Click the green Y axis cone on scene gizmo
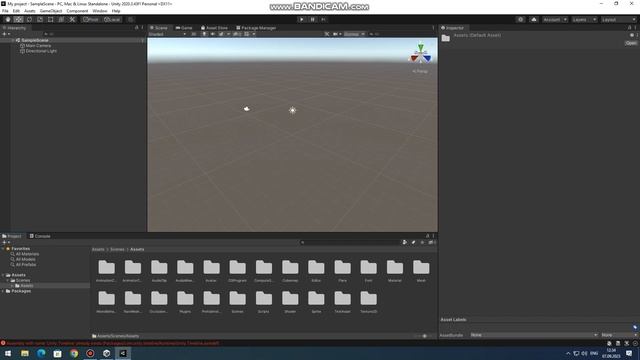Viewport: 640px width, 360px height. pos(420,47)
